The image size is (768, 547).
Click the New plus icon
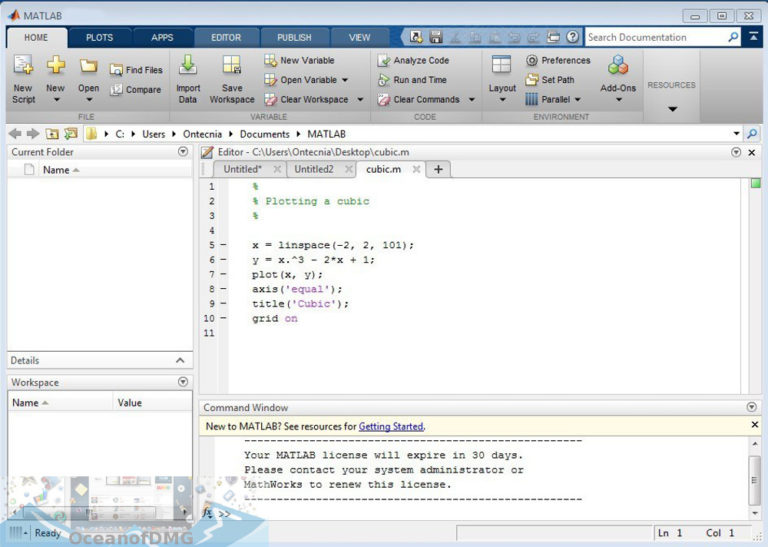pos(56,65)
